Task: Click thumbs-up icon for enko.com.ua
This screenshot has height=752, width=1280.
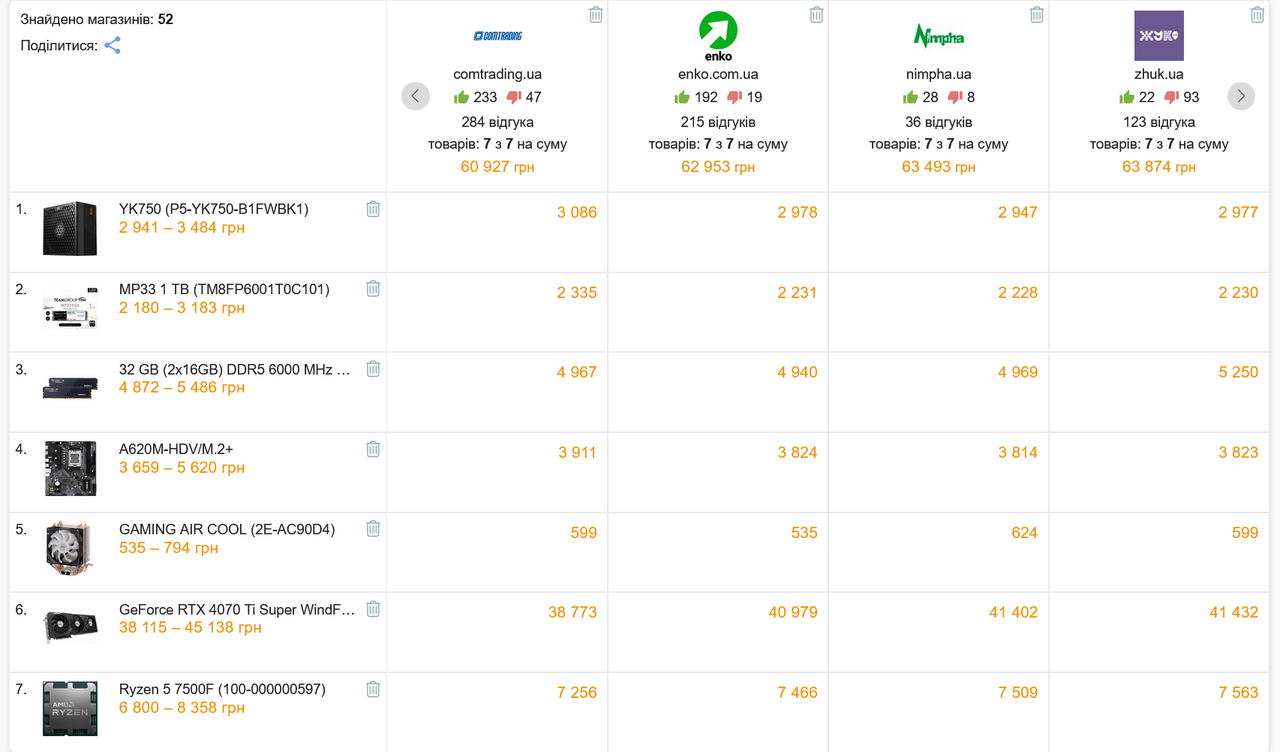Action: [682, 97]
